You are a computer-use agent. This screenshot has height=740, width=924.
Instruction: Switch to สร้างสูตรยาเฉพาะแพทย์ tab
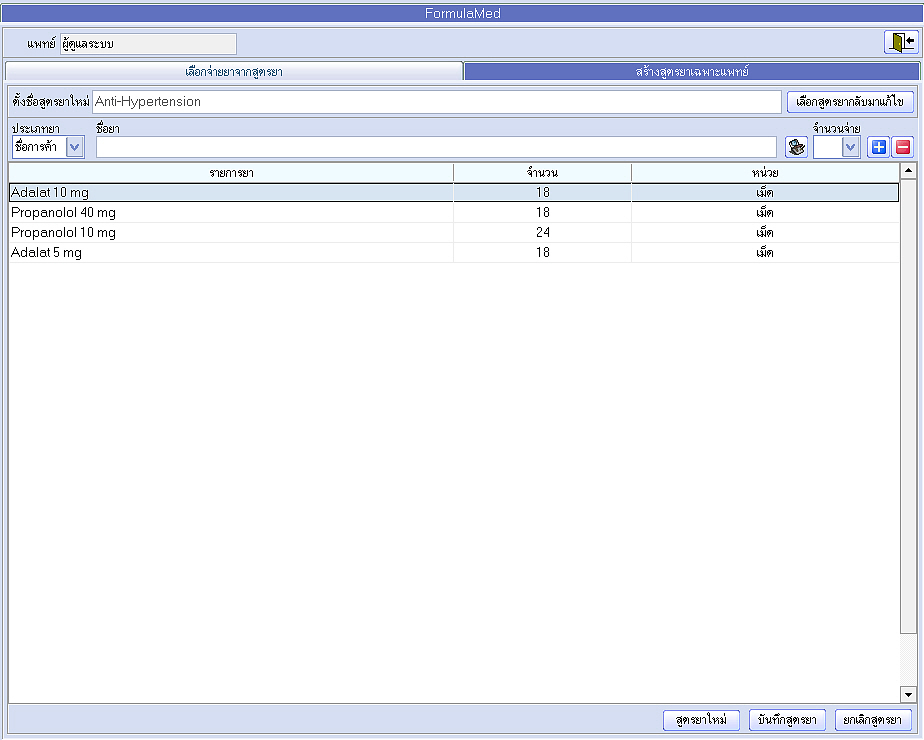pos(692,71)
